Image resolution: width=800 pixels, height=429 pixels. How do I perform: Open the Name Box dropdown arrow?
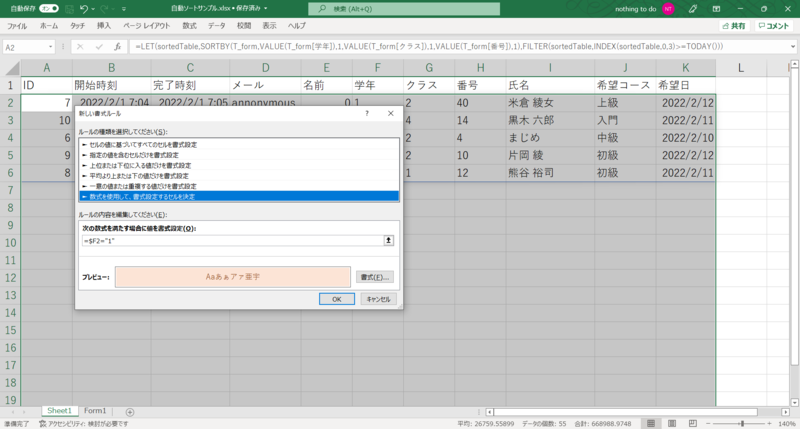50,47
